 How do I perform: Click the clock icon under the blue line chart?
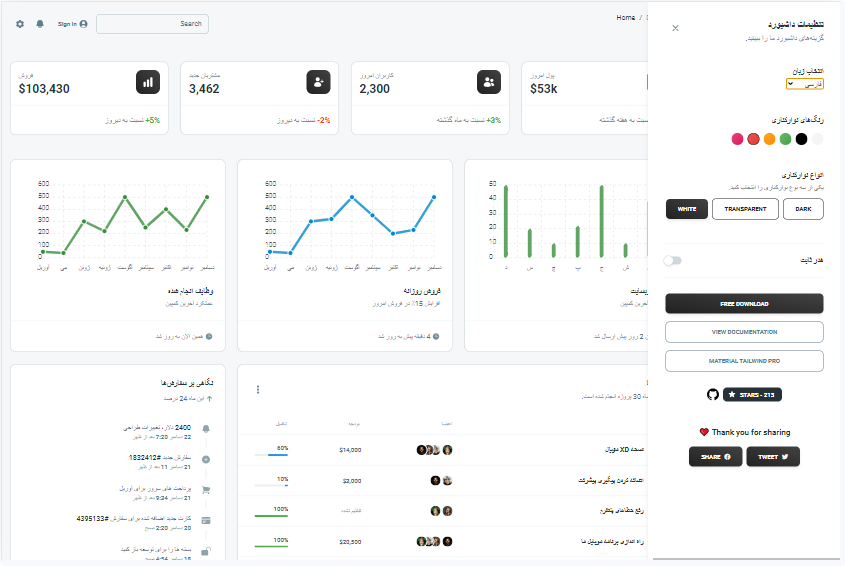pyautogui.click(x=436, y=336)
